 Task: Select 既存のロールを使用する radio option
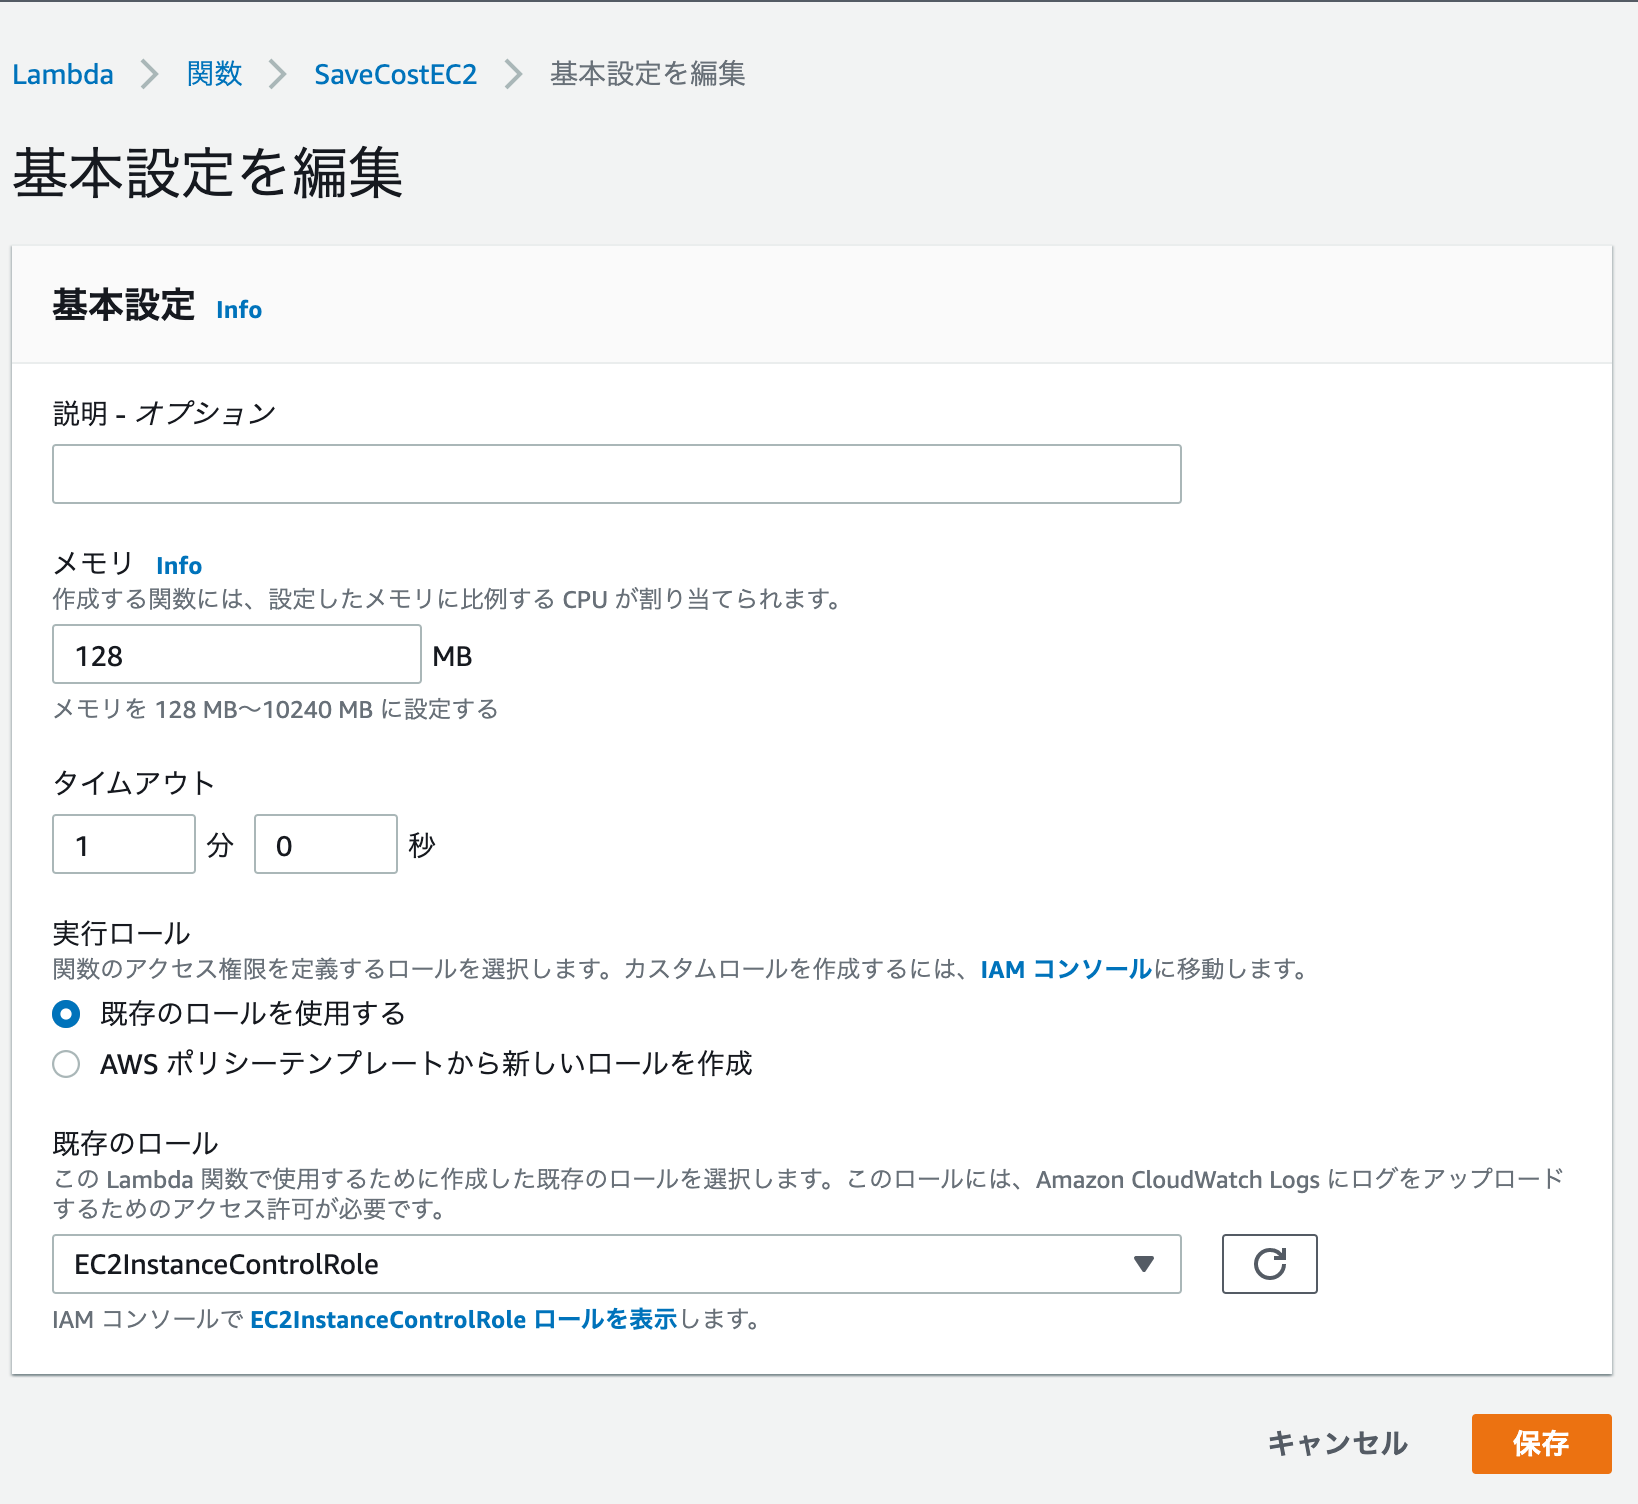66,1014
